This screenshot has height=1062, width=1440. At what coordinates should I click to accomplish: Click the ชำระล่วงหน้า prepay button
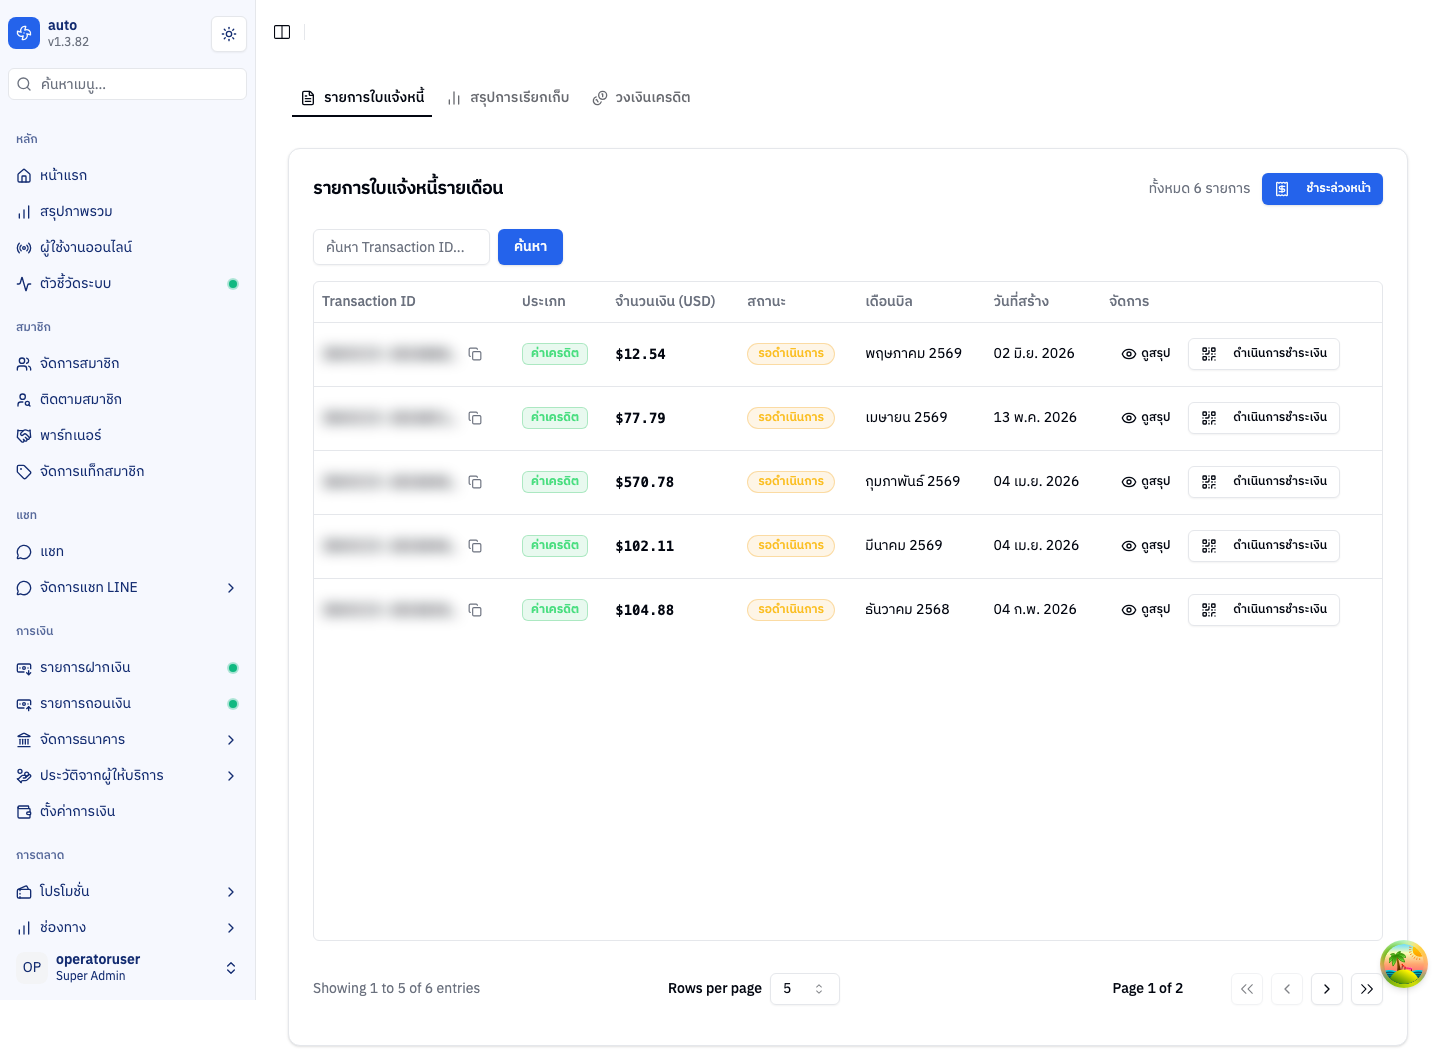click(x=1322, y=189)
